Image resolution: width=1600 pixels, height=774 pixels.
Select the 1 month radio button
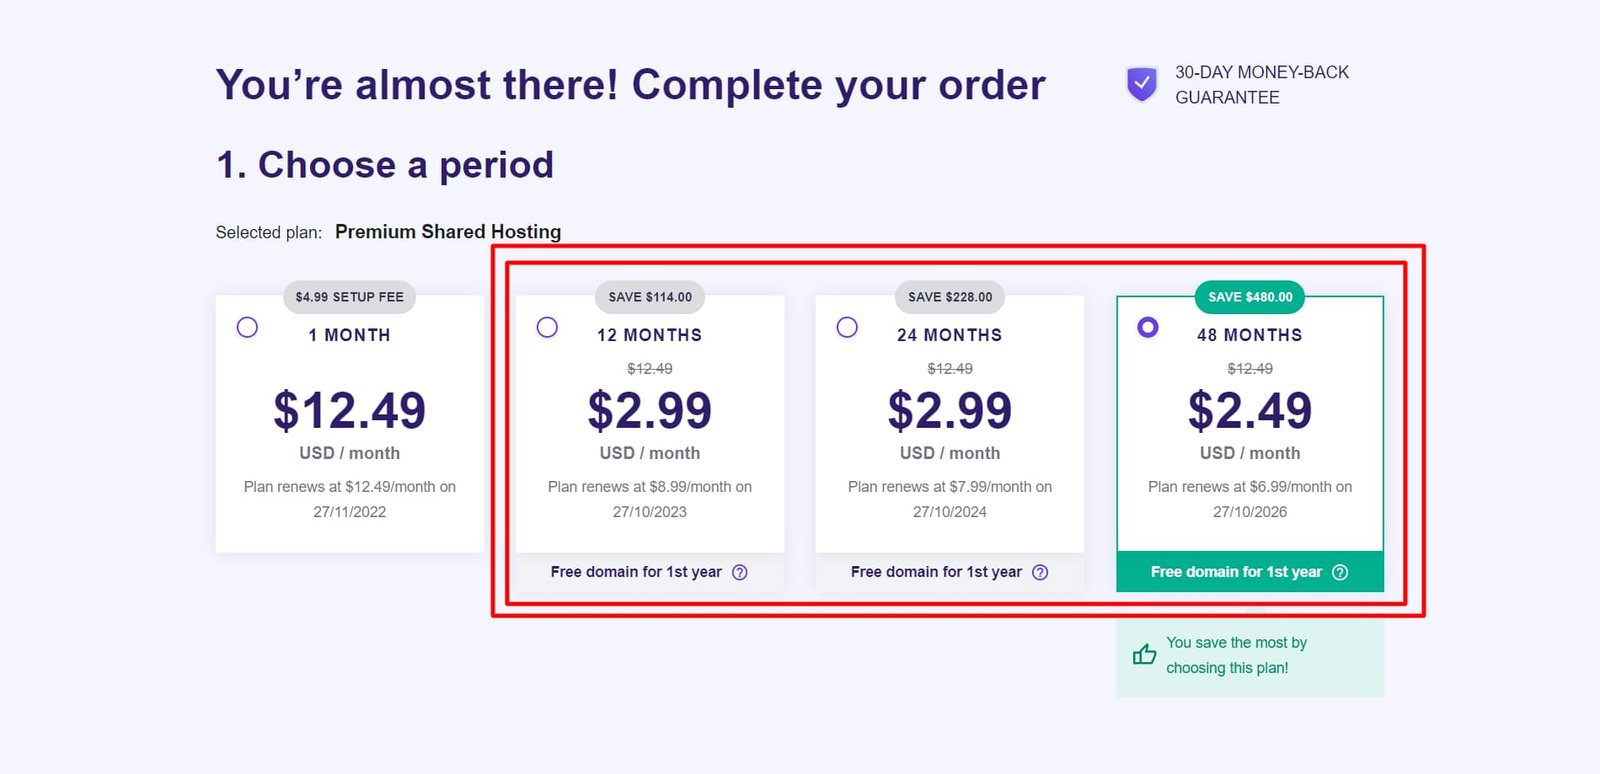(247, 327)
